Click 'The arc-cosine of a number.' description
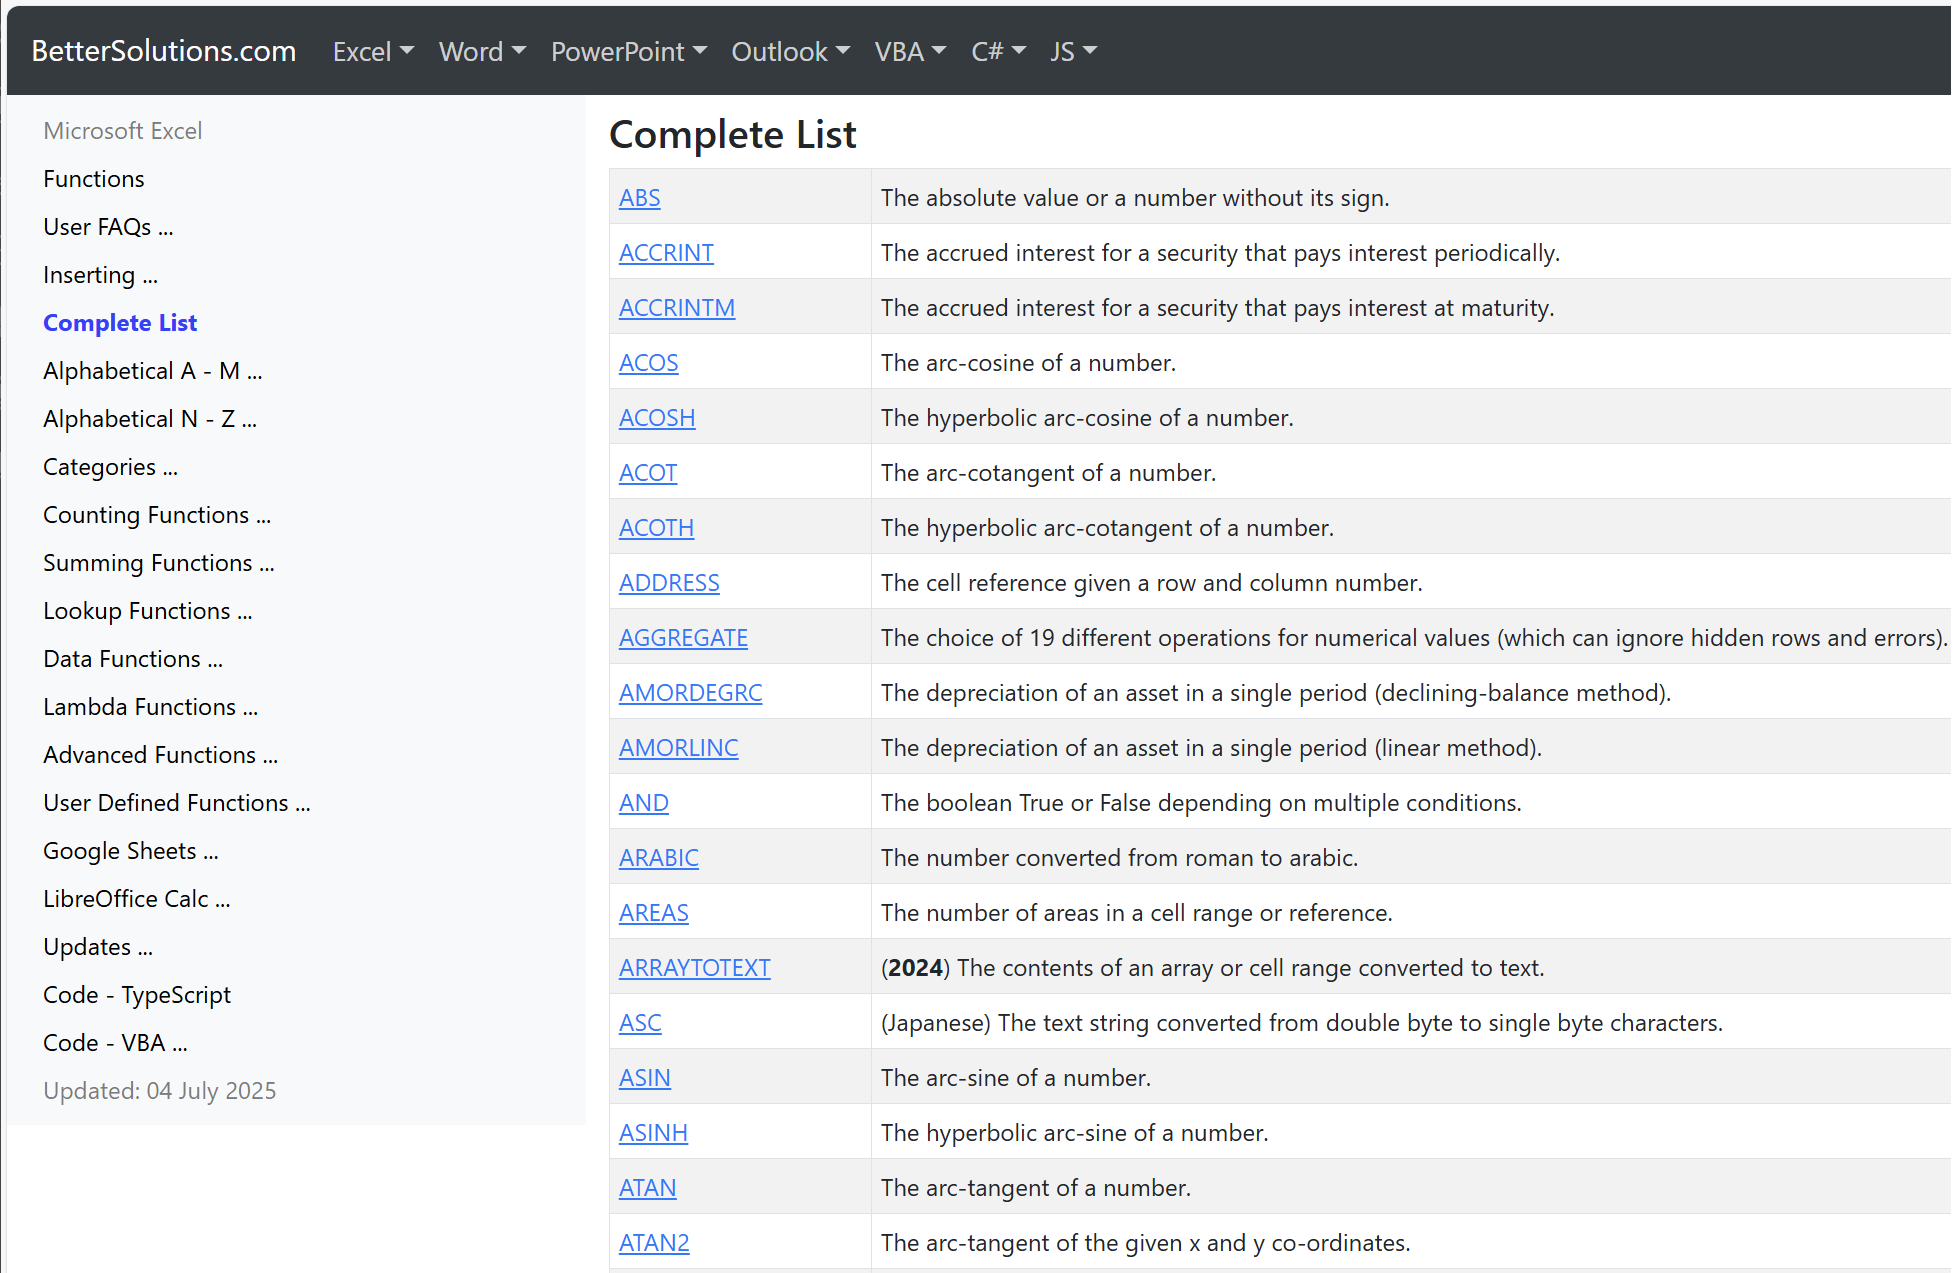1955x1273 pixels. click(x=1028, y=363)
